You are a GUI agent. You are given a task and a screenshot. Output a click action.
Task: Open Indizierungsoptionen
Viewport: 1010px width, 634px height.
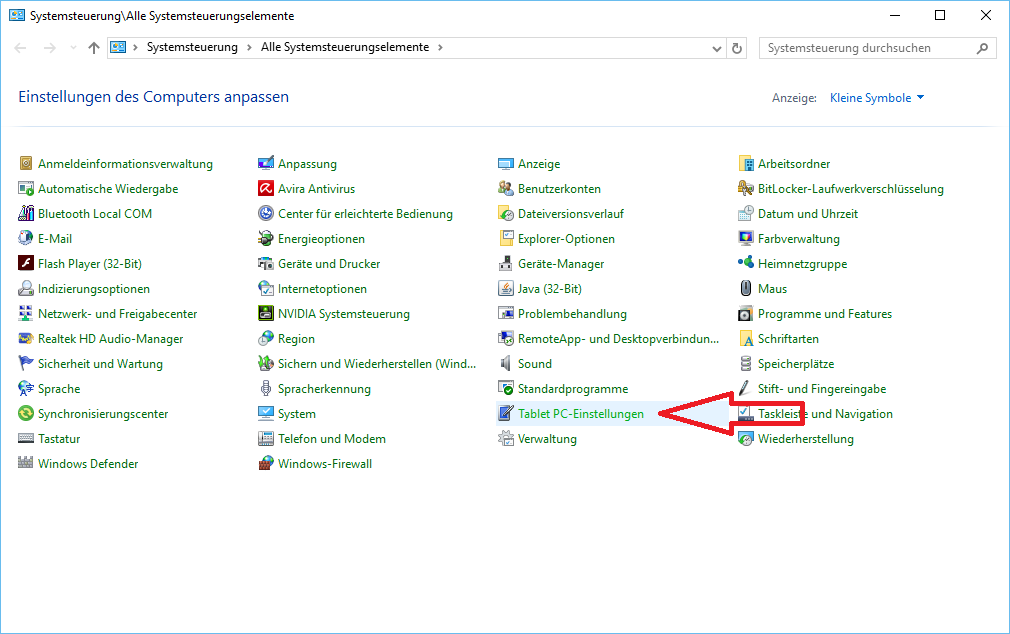(x=93, y=289)
